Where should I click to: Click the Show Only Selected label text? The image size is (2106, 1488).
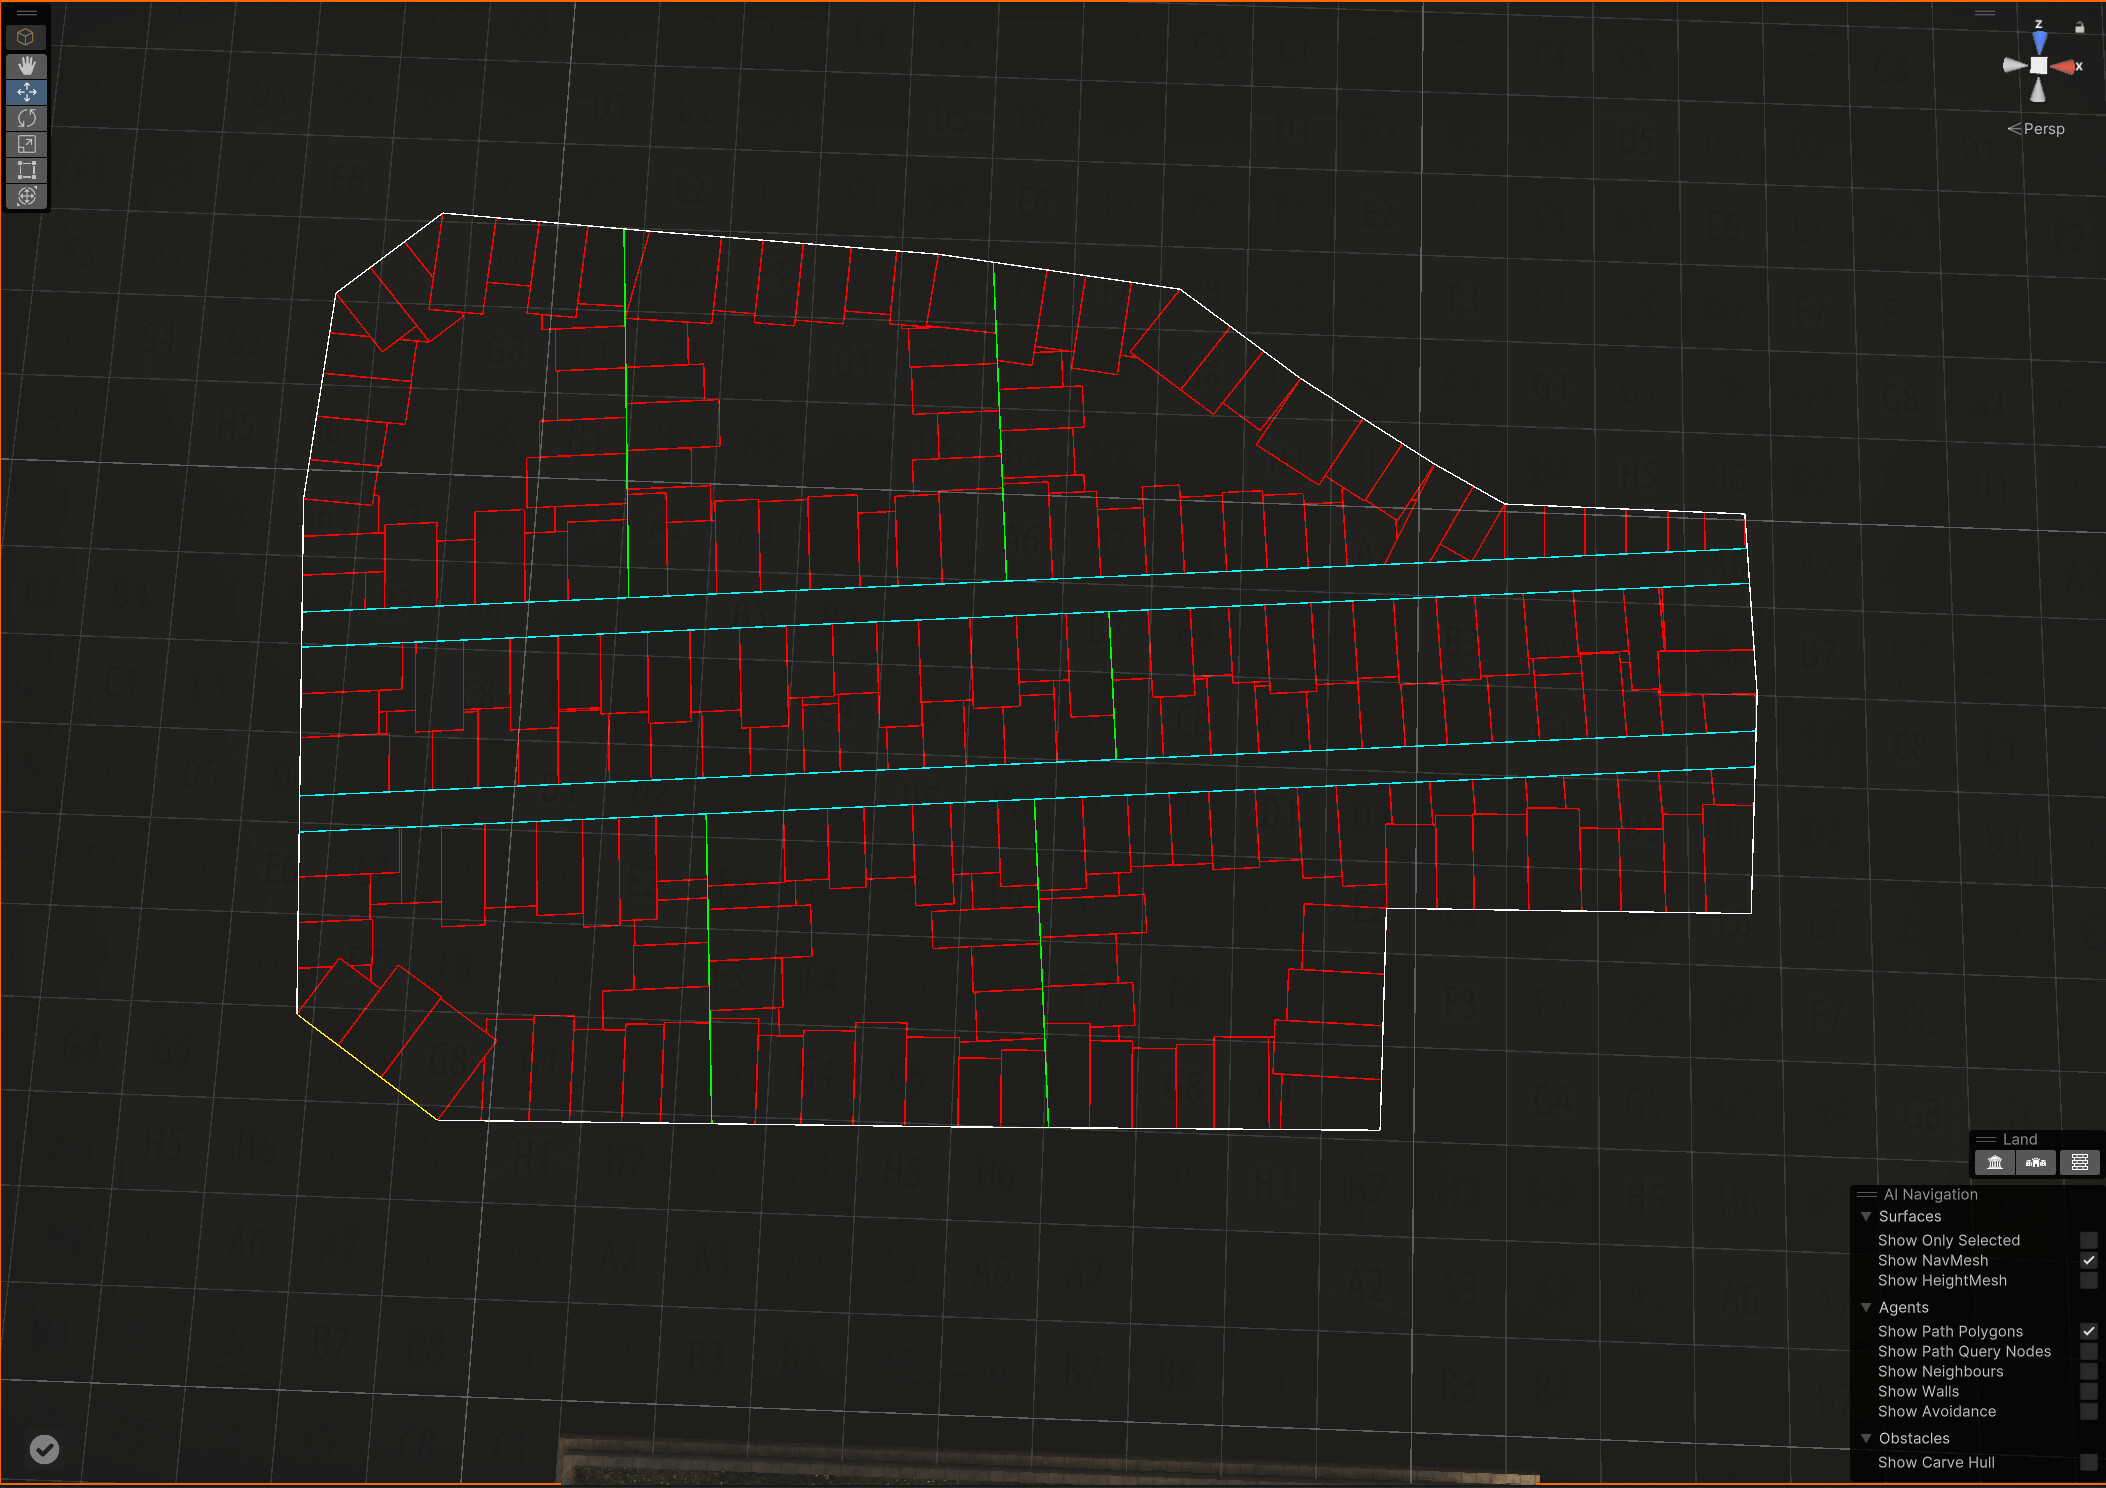[1948, 1240]
